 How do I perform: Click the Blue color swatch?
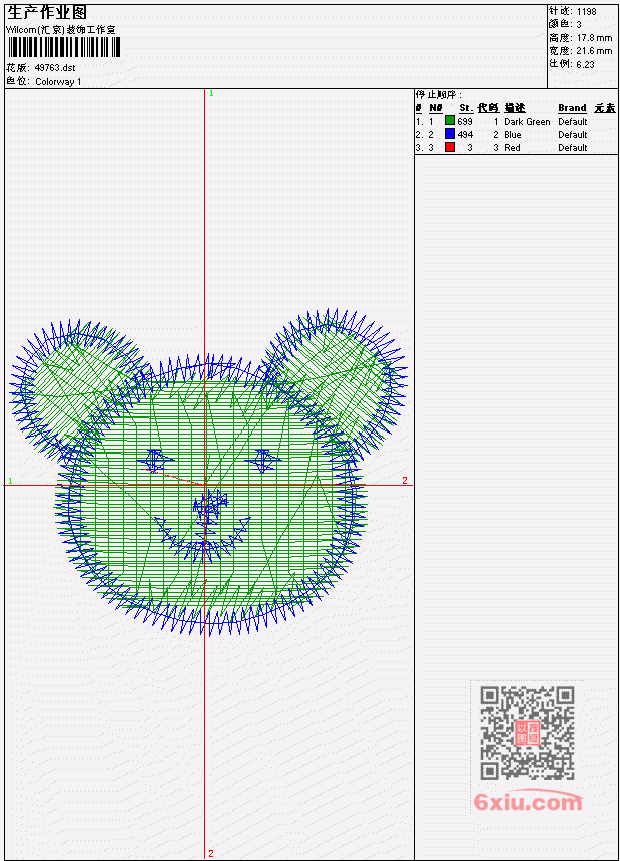tap(450, 134)
